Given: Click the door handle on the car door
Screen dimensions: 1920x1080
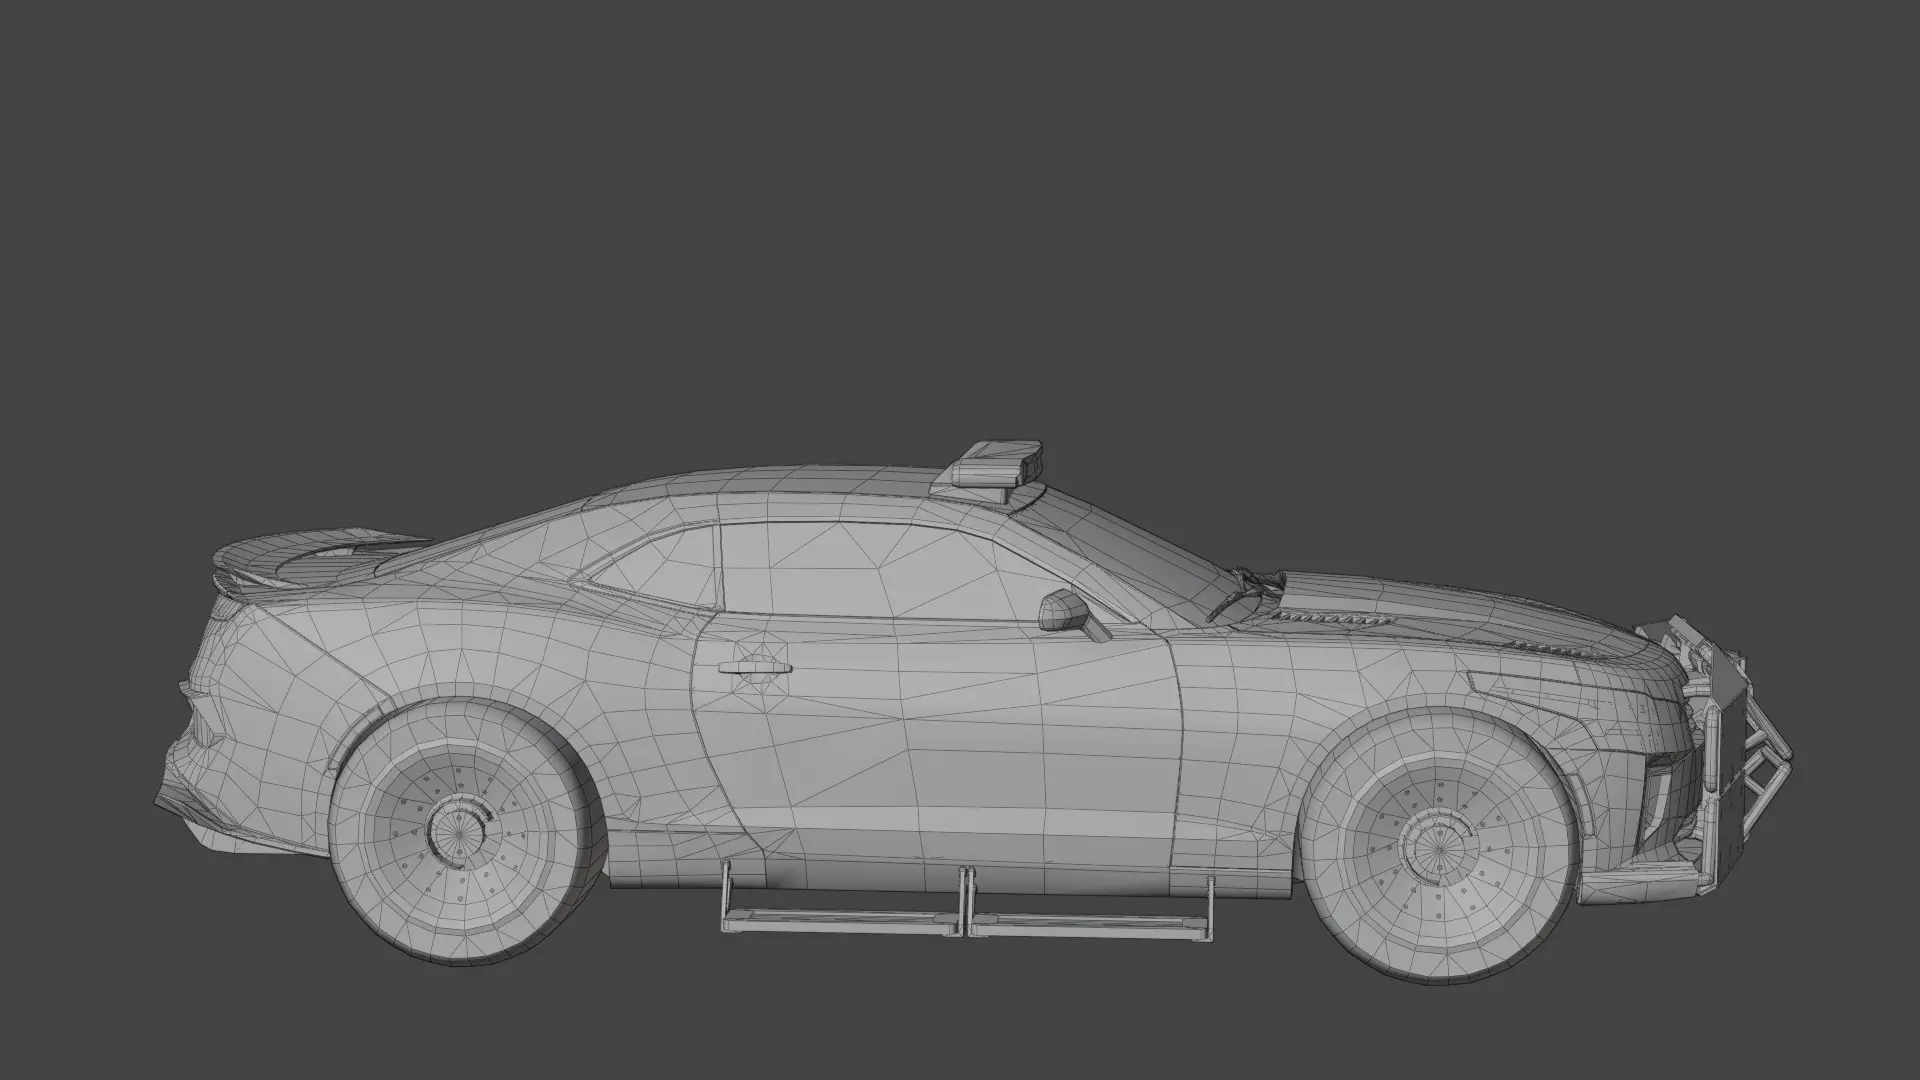Looking at the screenshot, I should point(755,668).
